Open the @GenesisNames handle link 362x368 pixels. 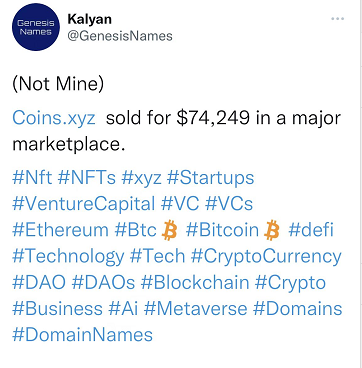pyautogui.click(x=120, y=36)
